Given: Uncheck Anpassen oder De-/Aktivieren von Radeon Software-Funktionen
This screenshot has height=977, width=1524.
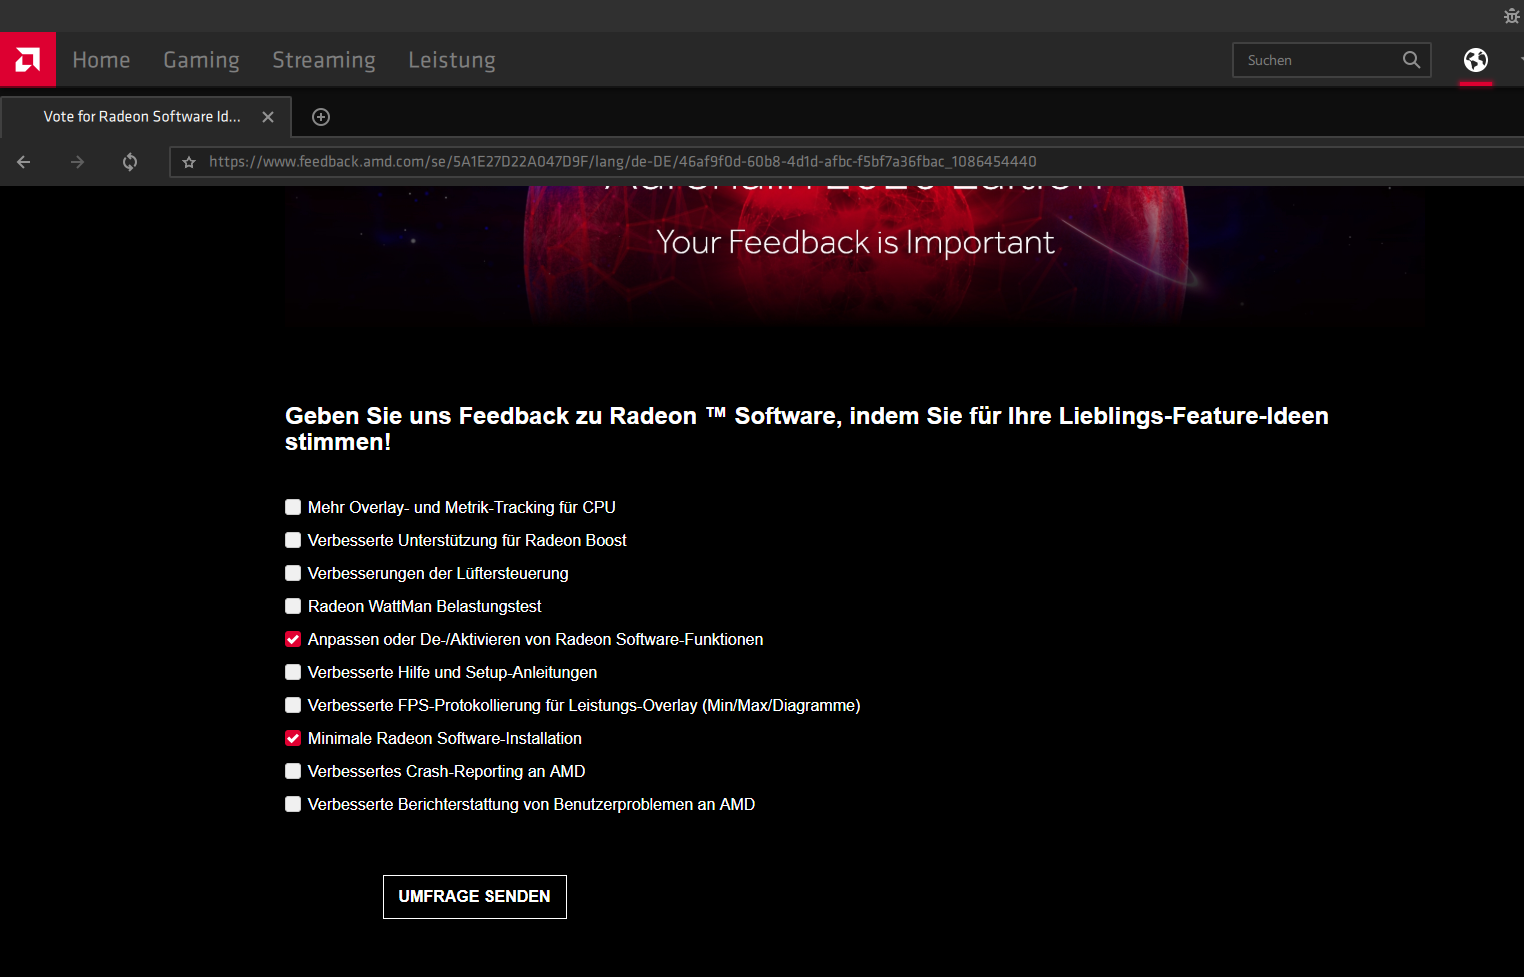Looking at the screenshot, I should click(x=293, y=639).
